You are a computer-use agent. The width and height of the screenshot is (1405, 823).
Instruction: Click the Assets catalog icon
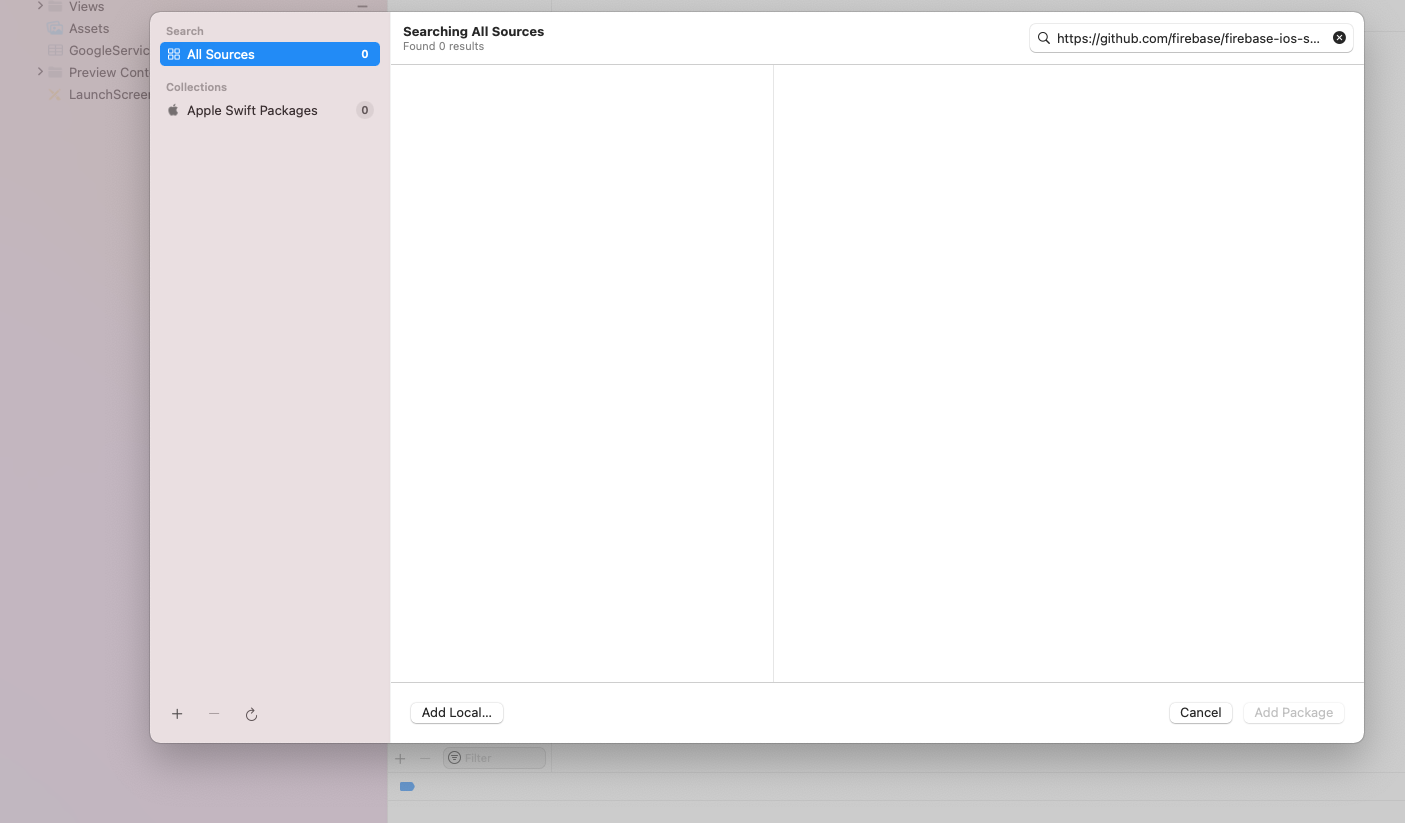(55, 29)
